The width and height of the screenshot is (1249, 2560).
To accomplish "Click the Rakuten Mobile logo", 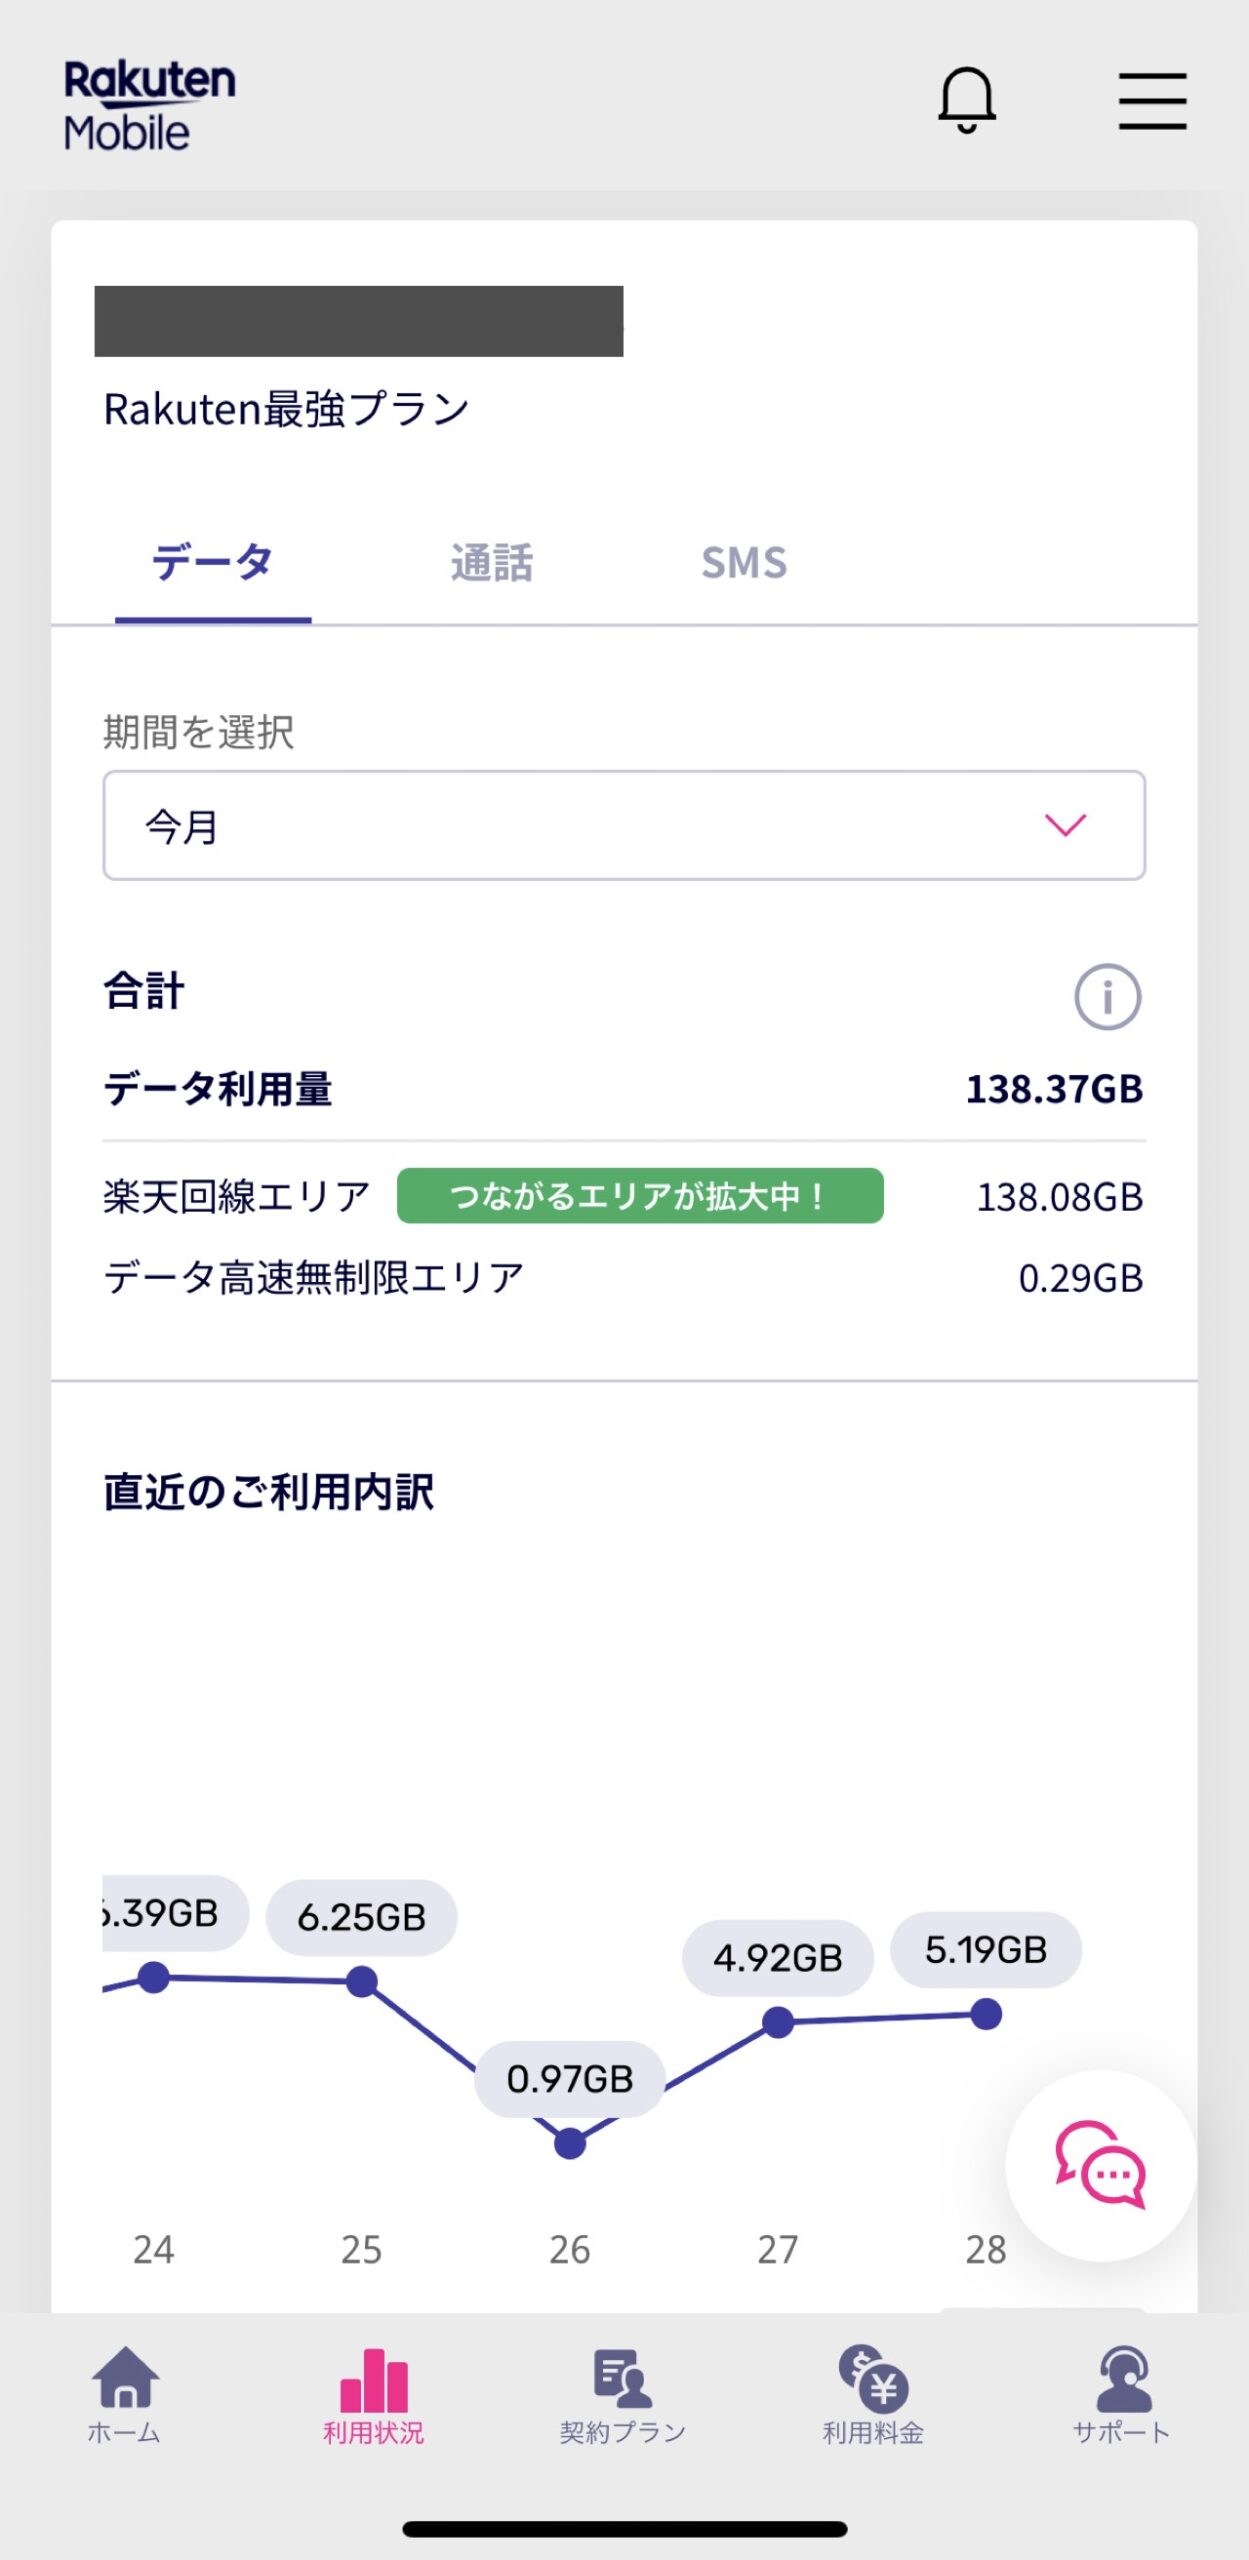I will [150, 105].
